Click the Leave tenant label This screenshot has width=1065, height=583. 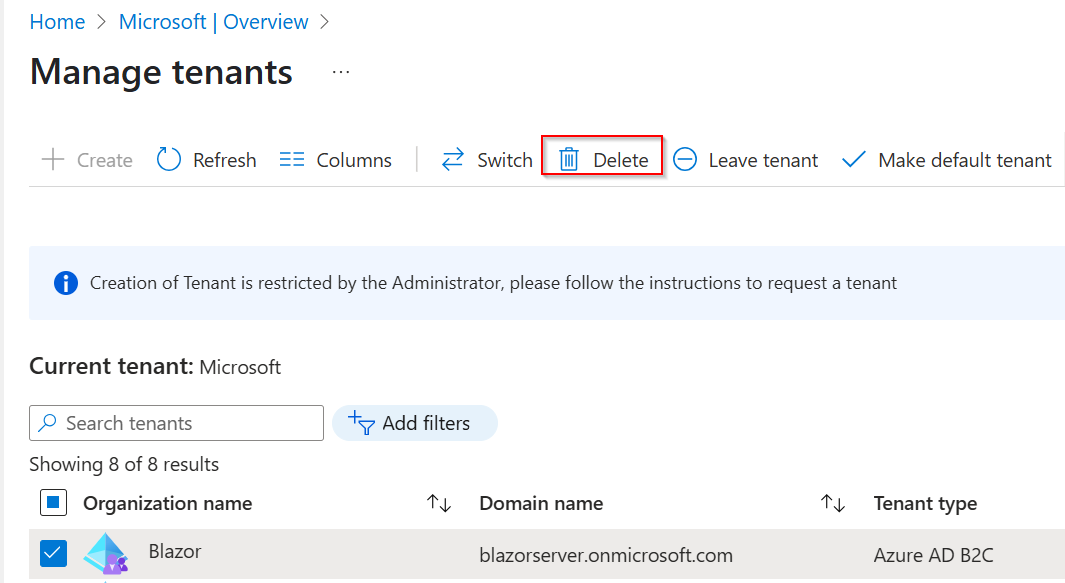tap(763, 160)
